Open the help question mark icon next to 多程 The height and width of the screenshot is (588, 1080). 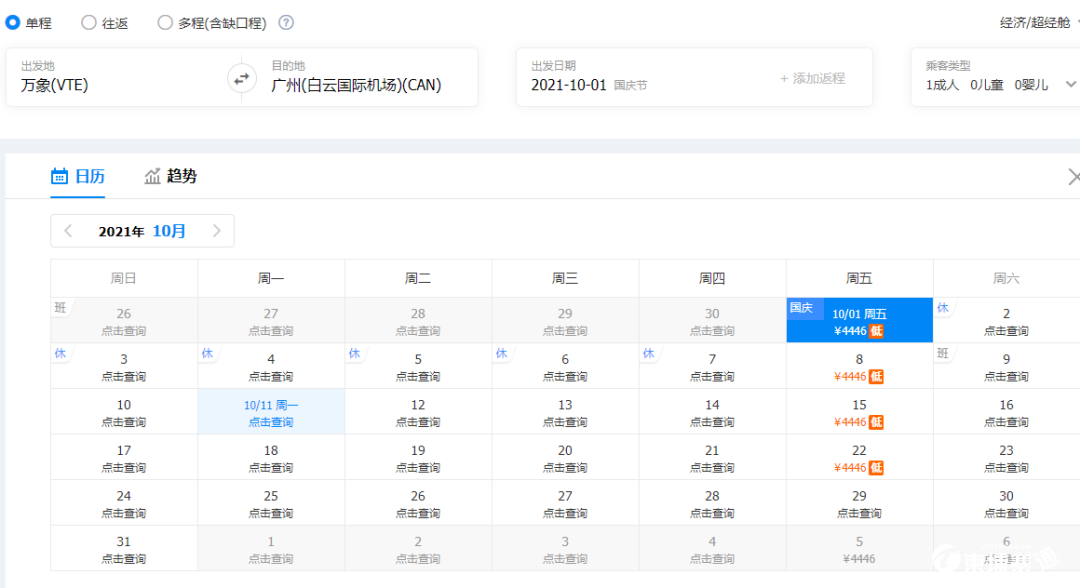point(286,23)
